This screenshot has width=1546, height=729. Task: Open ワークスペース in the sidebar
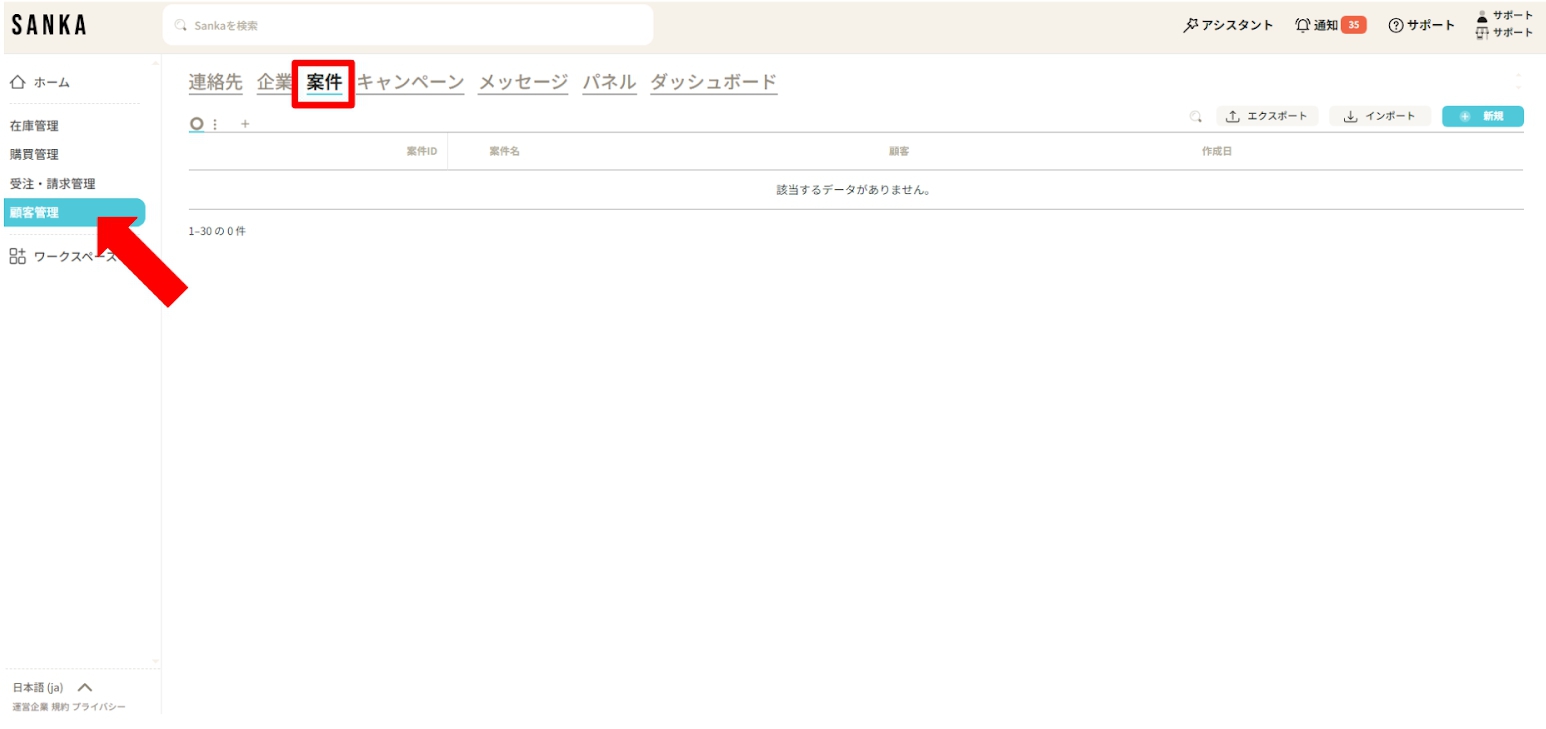(x=62, y=256)
